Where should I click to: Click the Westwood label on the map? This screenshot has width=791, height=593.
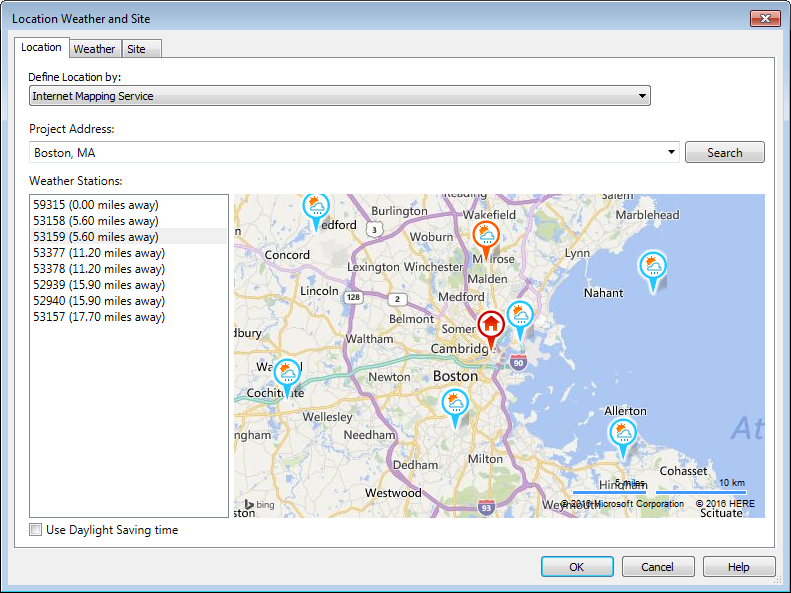393,493
